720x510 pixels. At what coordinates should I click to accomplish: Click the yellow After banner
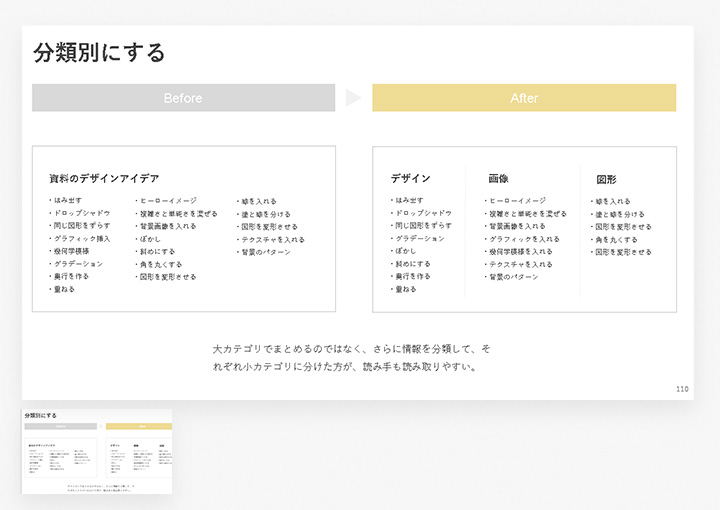524,98
